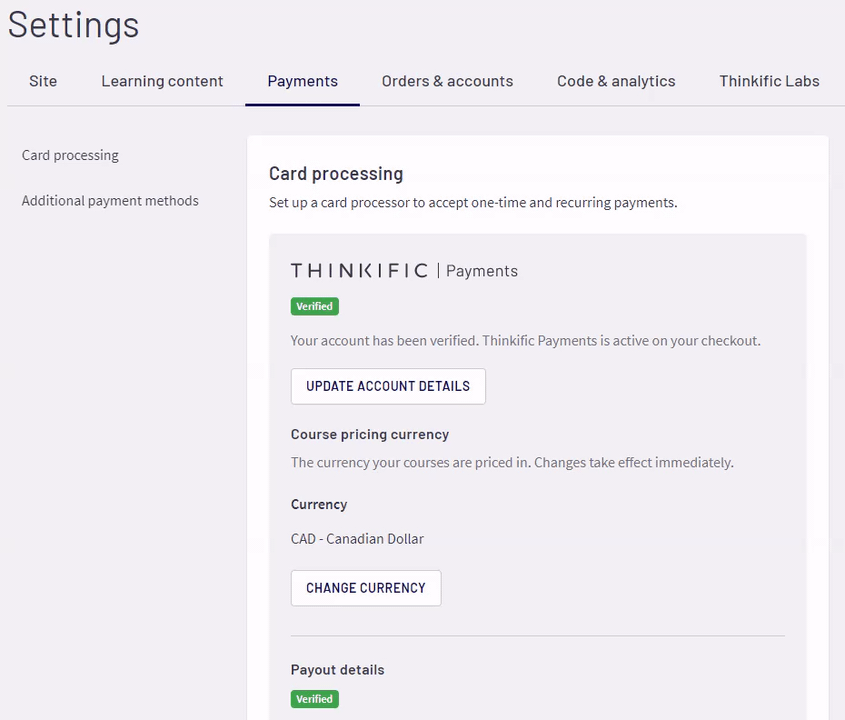This screenshot has width=845, height=720.
Task: Click the Verified badge under Payout details
Action: [x=315, y=699]
